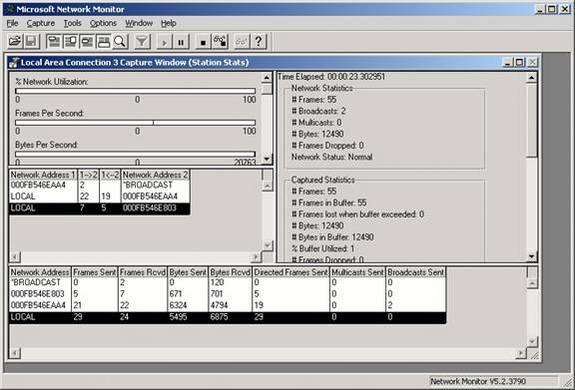Viewport: 575px width, 390px height.
Task: Click the Stop and View capture icon
Action: point(220,41)
